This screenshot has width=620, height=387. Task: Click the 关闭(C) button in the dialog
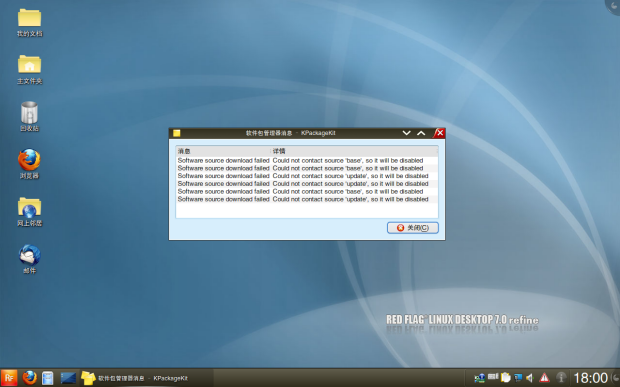tap(412, 228)
